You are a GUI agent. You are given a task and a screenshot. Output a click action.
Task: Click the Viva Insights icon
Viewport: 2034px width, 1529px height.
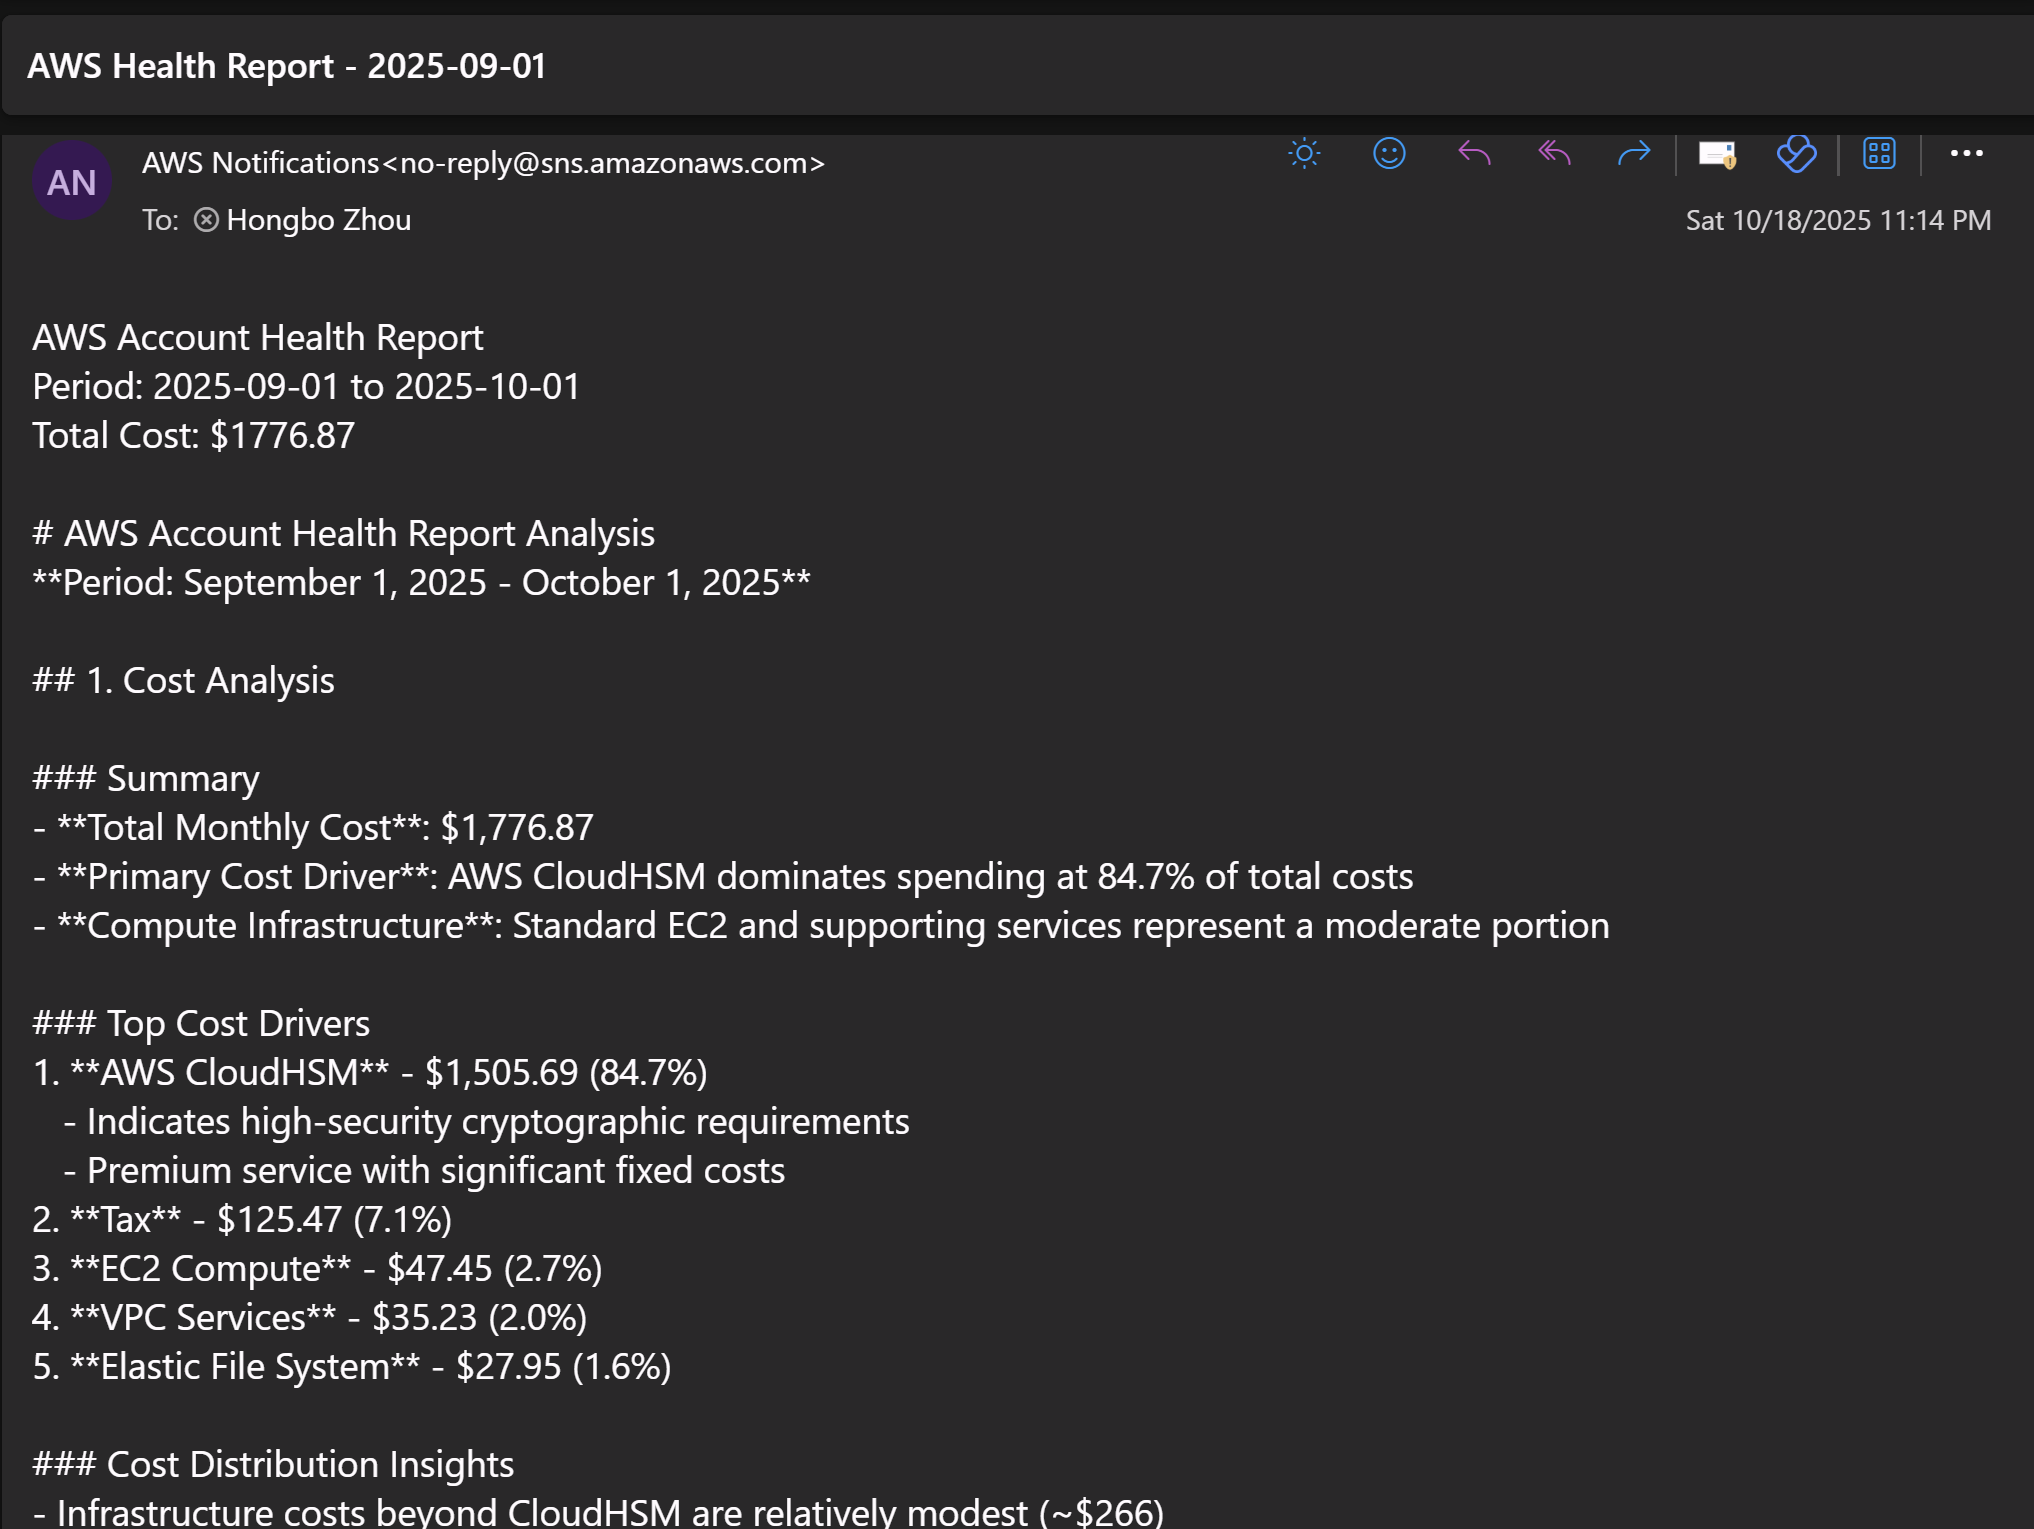click(1796, 154)
